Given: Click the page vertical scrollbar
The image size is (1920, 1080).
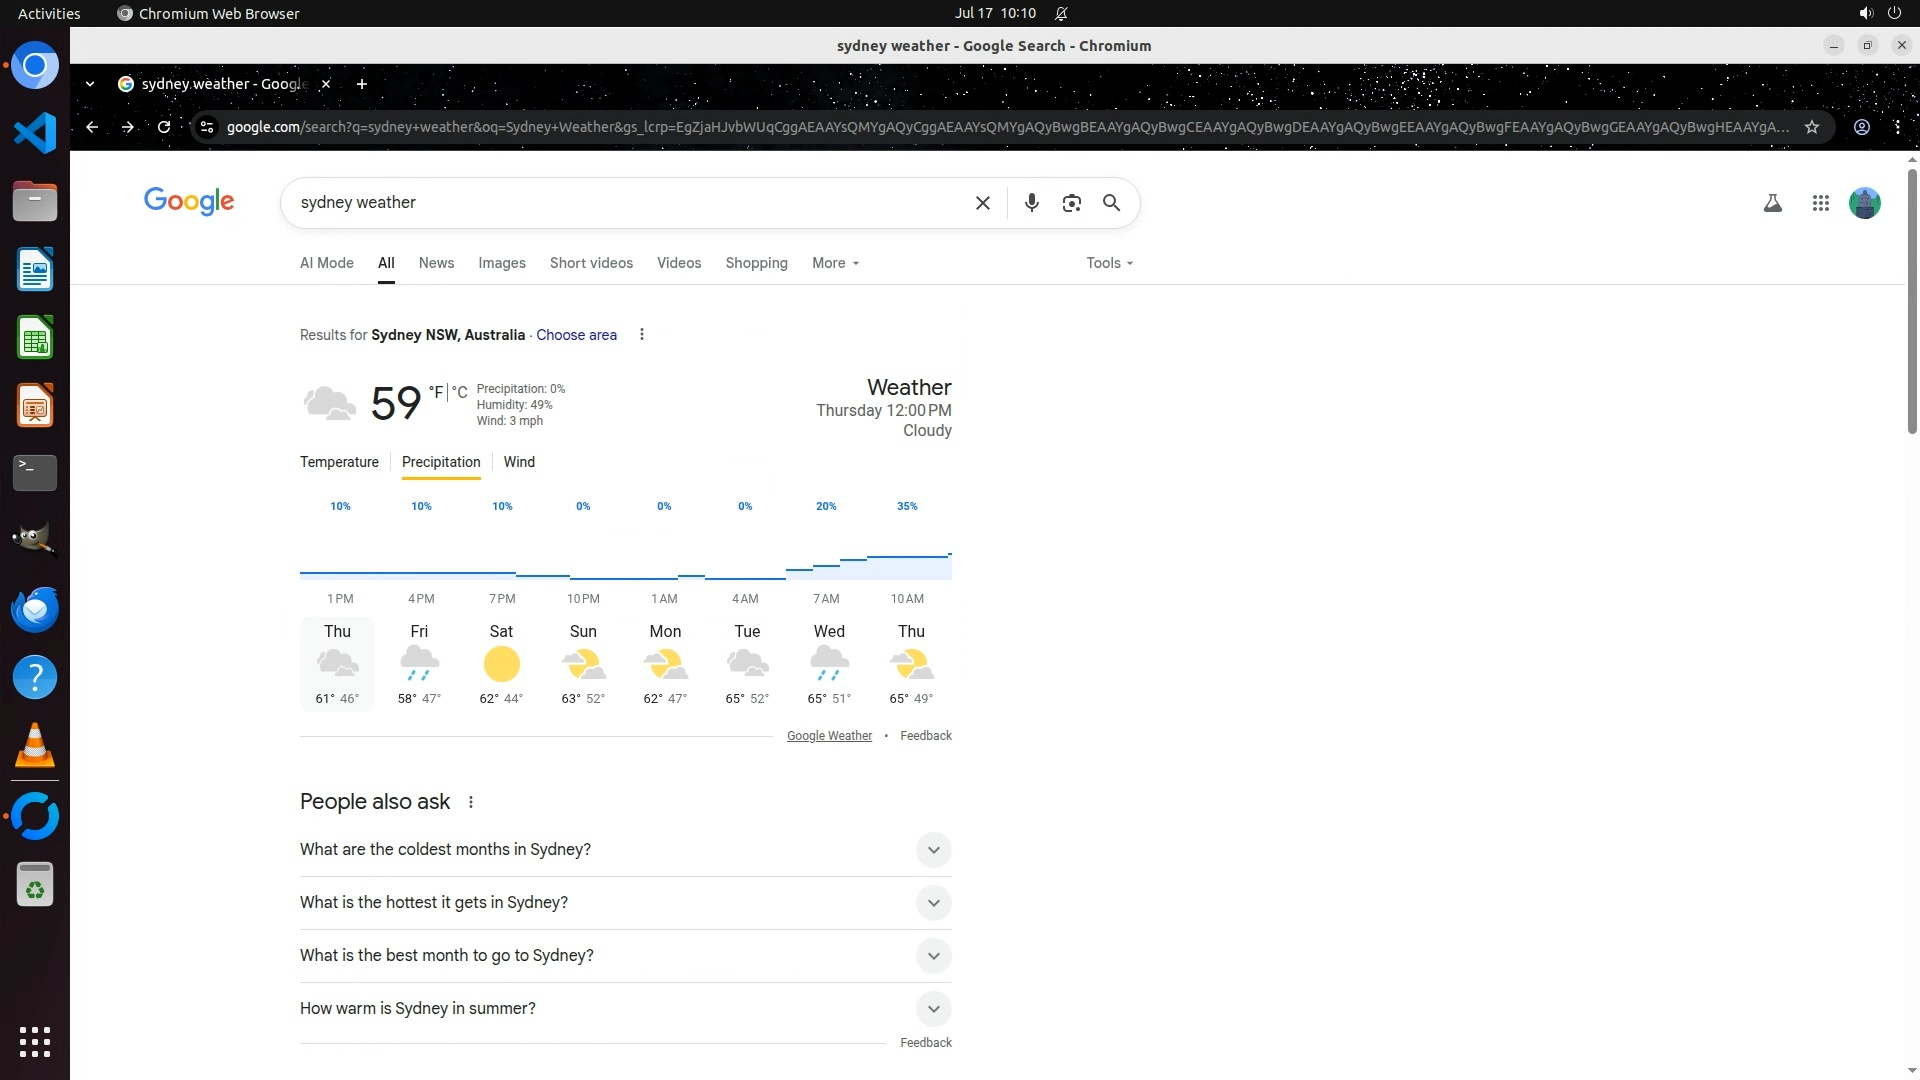Looking at the screenshot, I should click(x=1912, y=300).
